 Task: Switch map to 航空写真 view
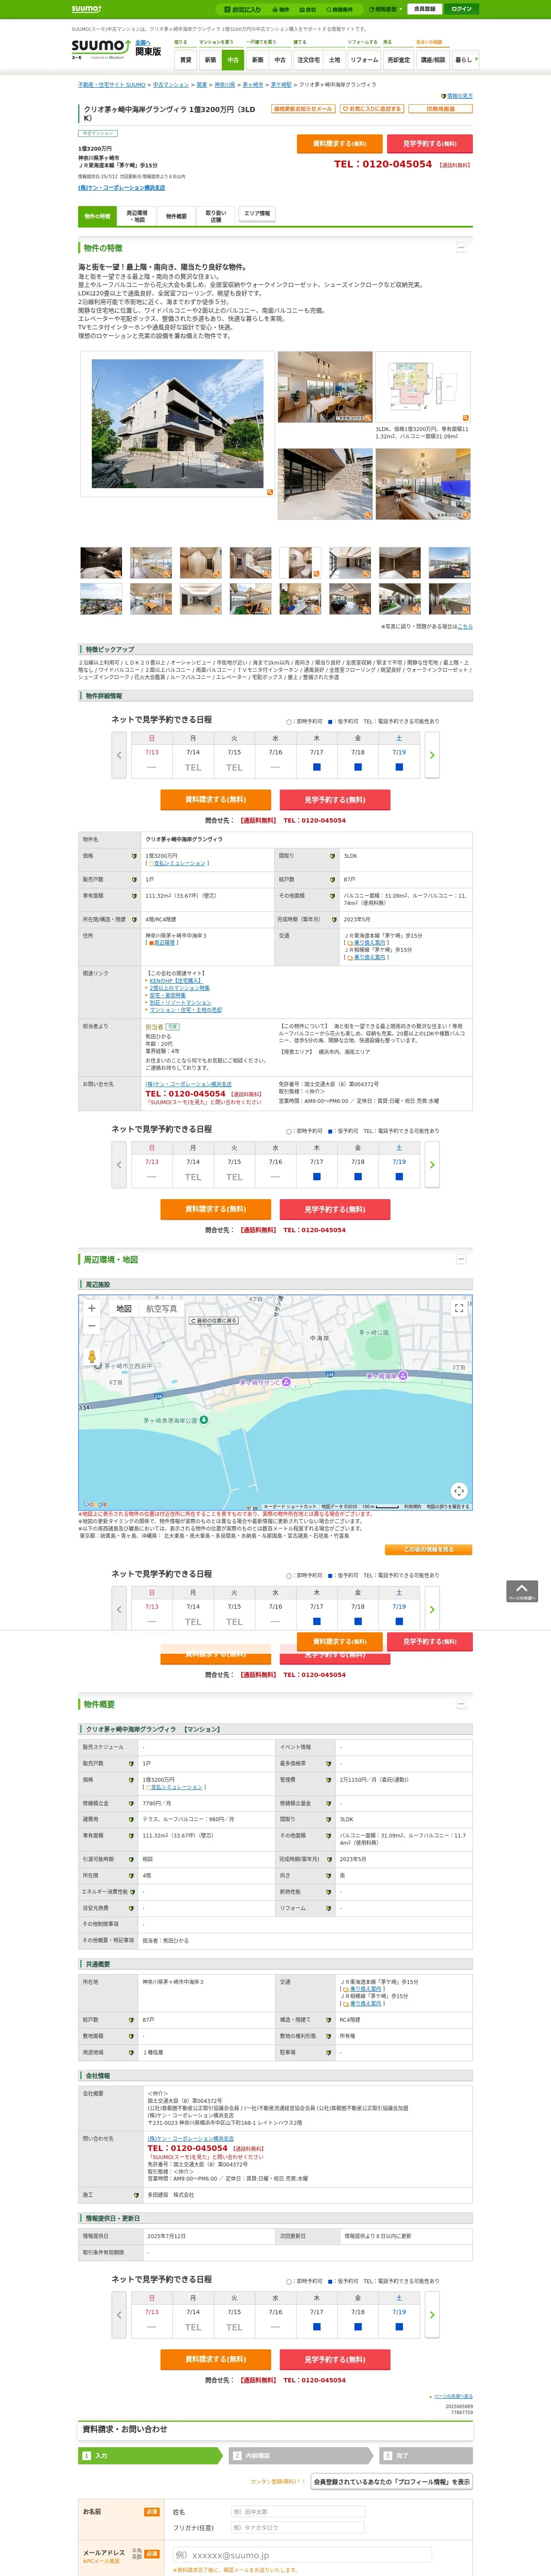(x=162, y=1308)
